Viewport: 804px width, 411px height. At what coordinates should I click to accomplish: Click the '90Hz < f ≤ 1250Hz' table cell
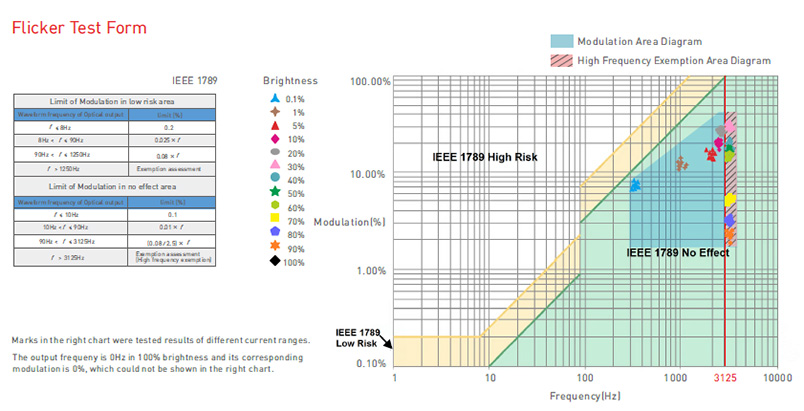[71, 154]
